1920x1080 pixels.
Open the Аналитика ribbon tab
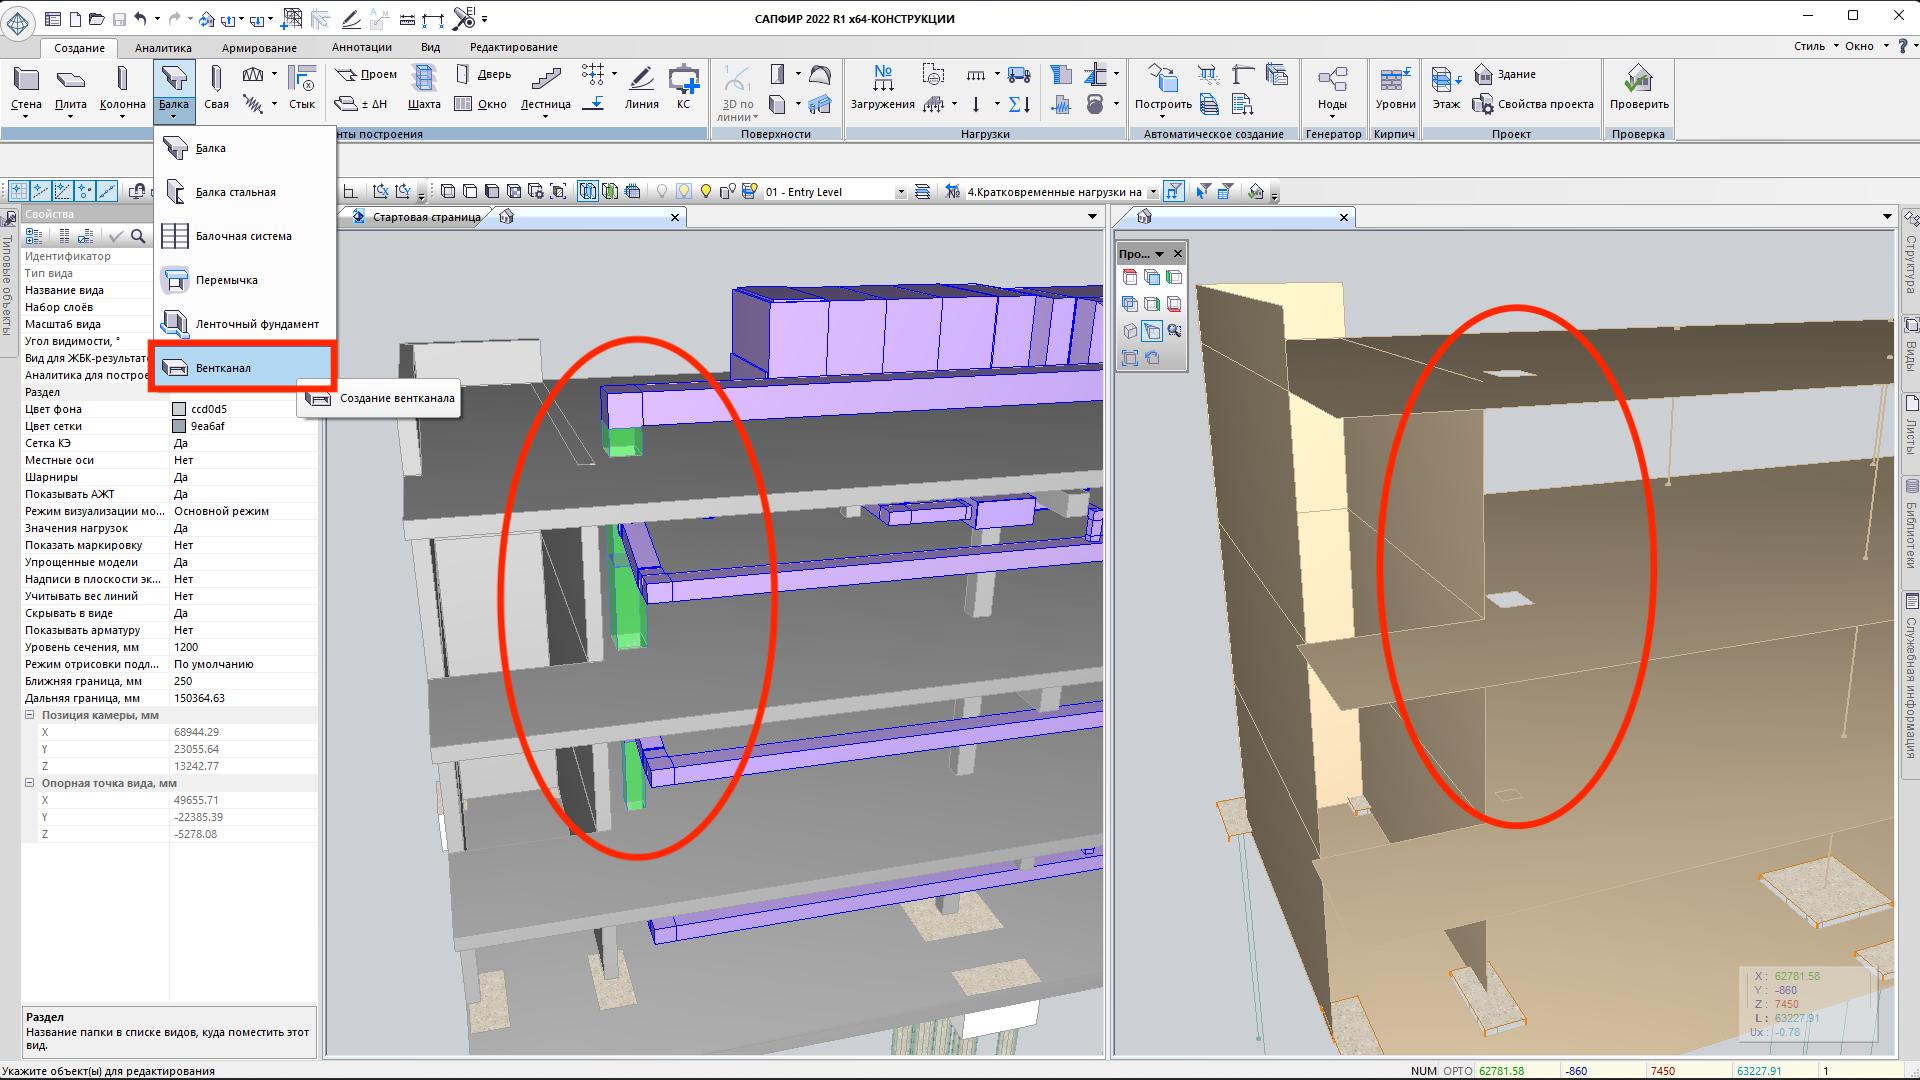pos(163,47)
